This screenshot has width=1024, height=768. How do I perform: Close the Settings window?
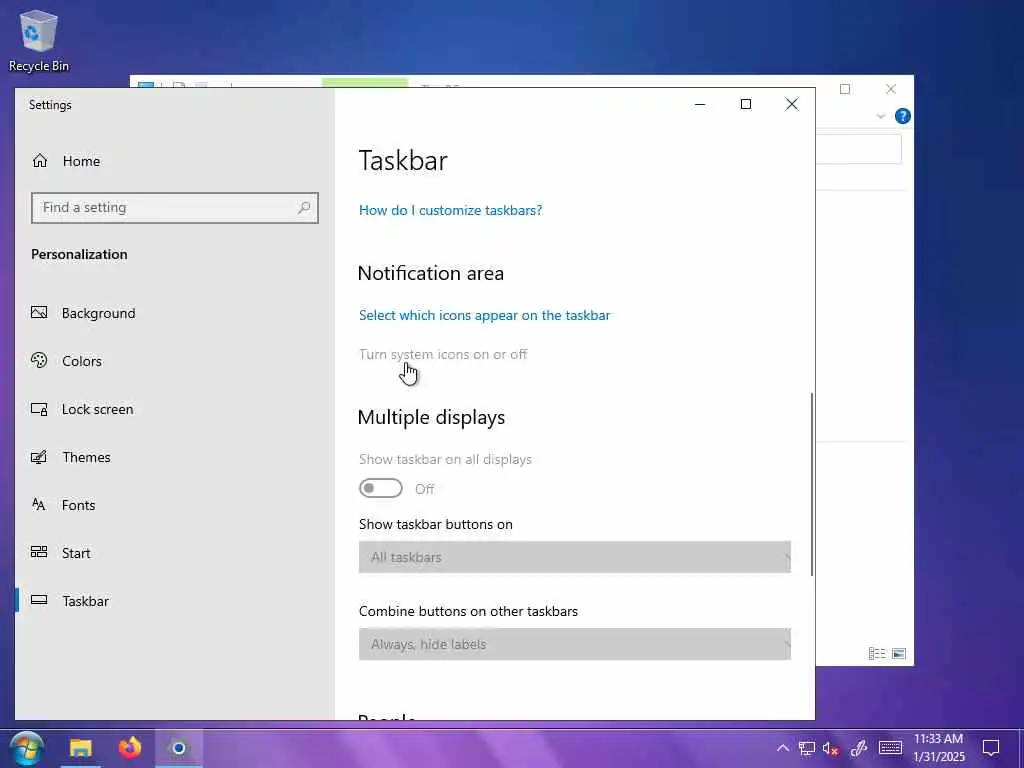(x=792, y=104)
